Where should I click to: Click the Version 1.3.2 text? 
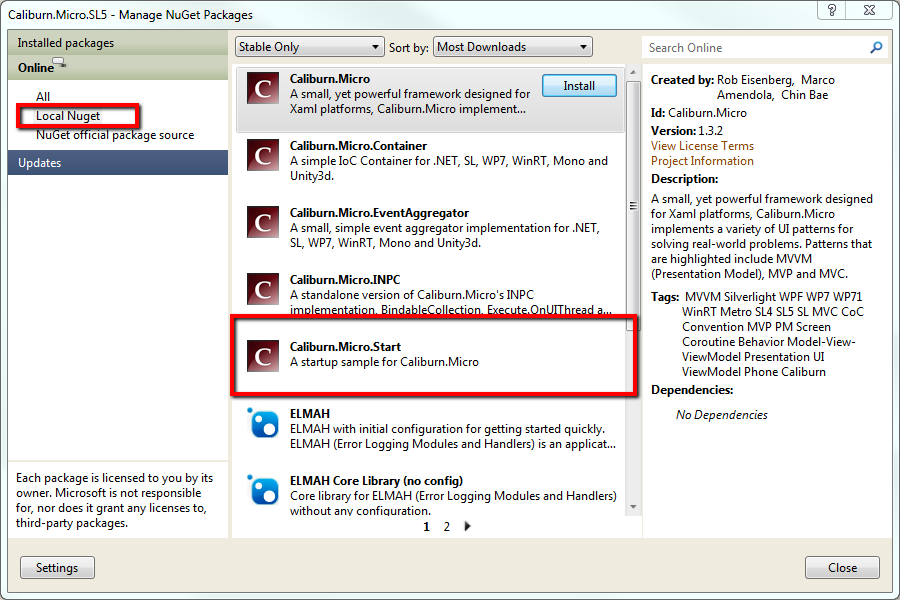click(x=687, y=131)
